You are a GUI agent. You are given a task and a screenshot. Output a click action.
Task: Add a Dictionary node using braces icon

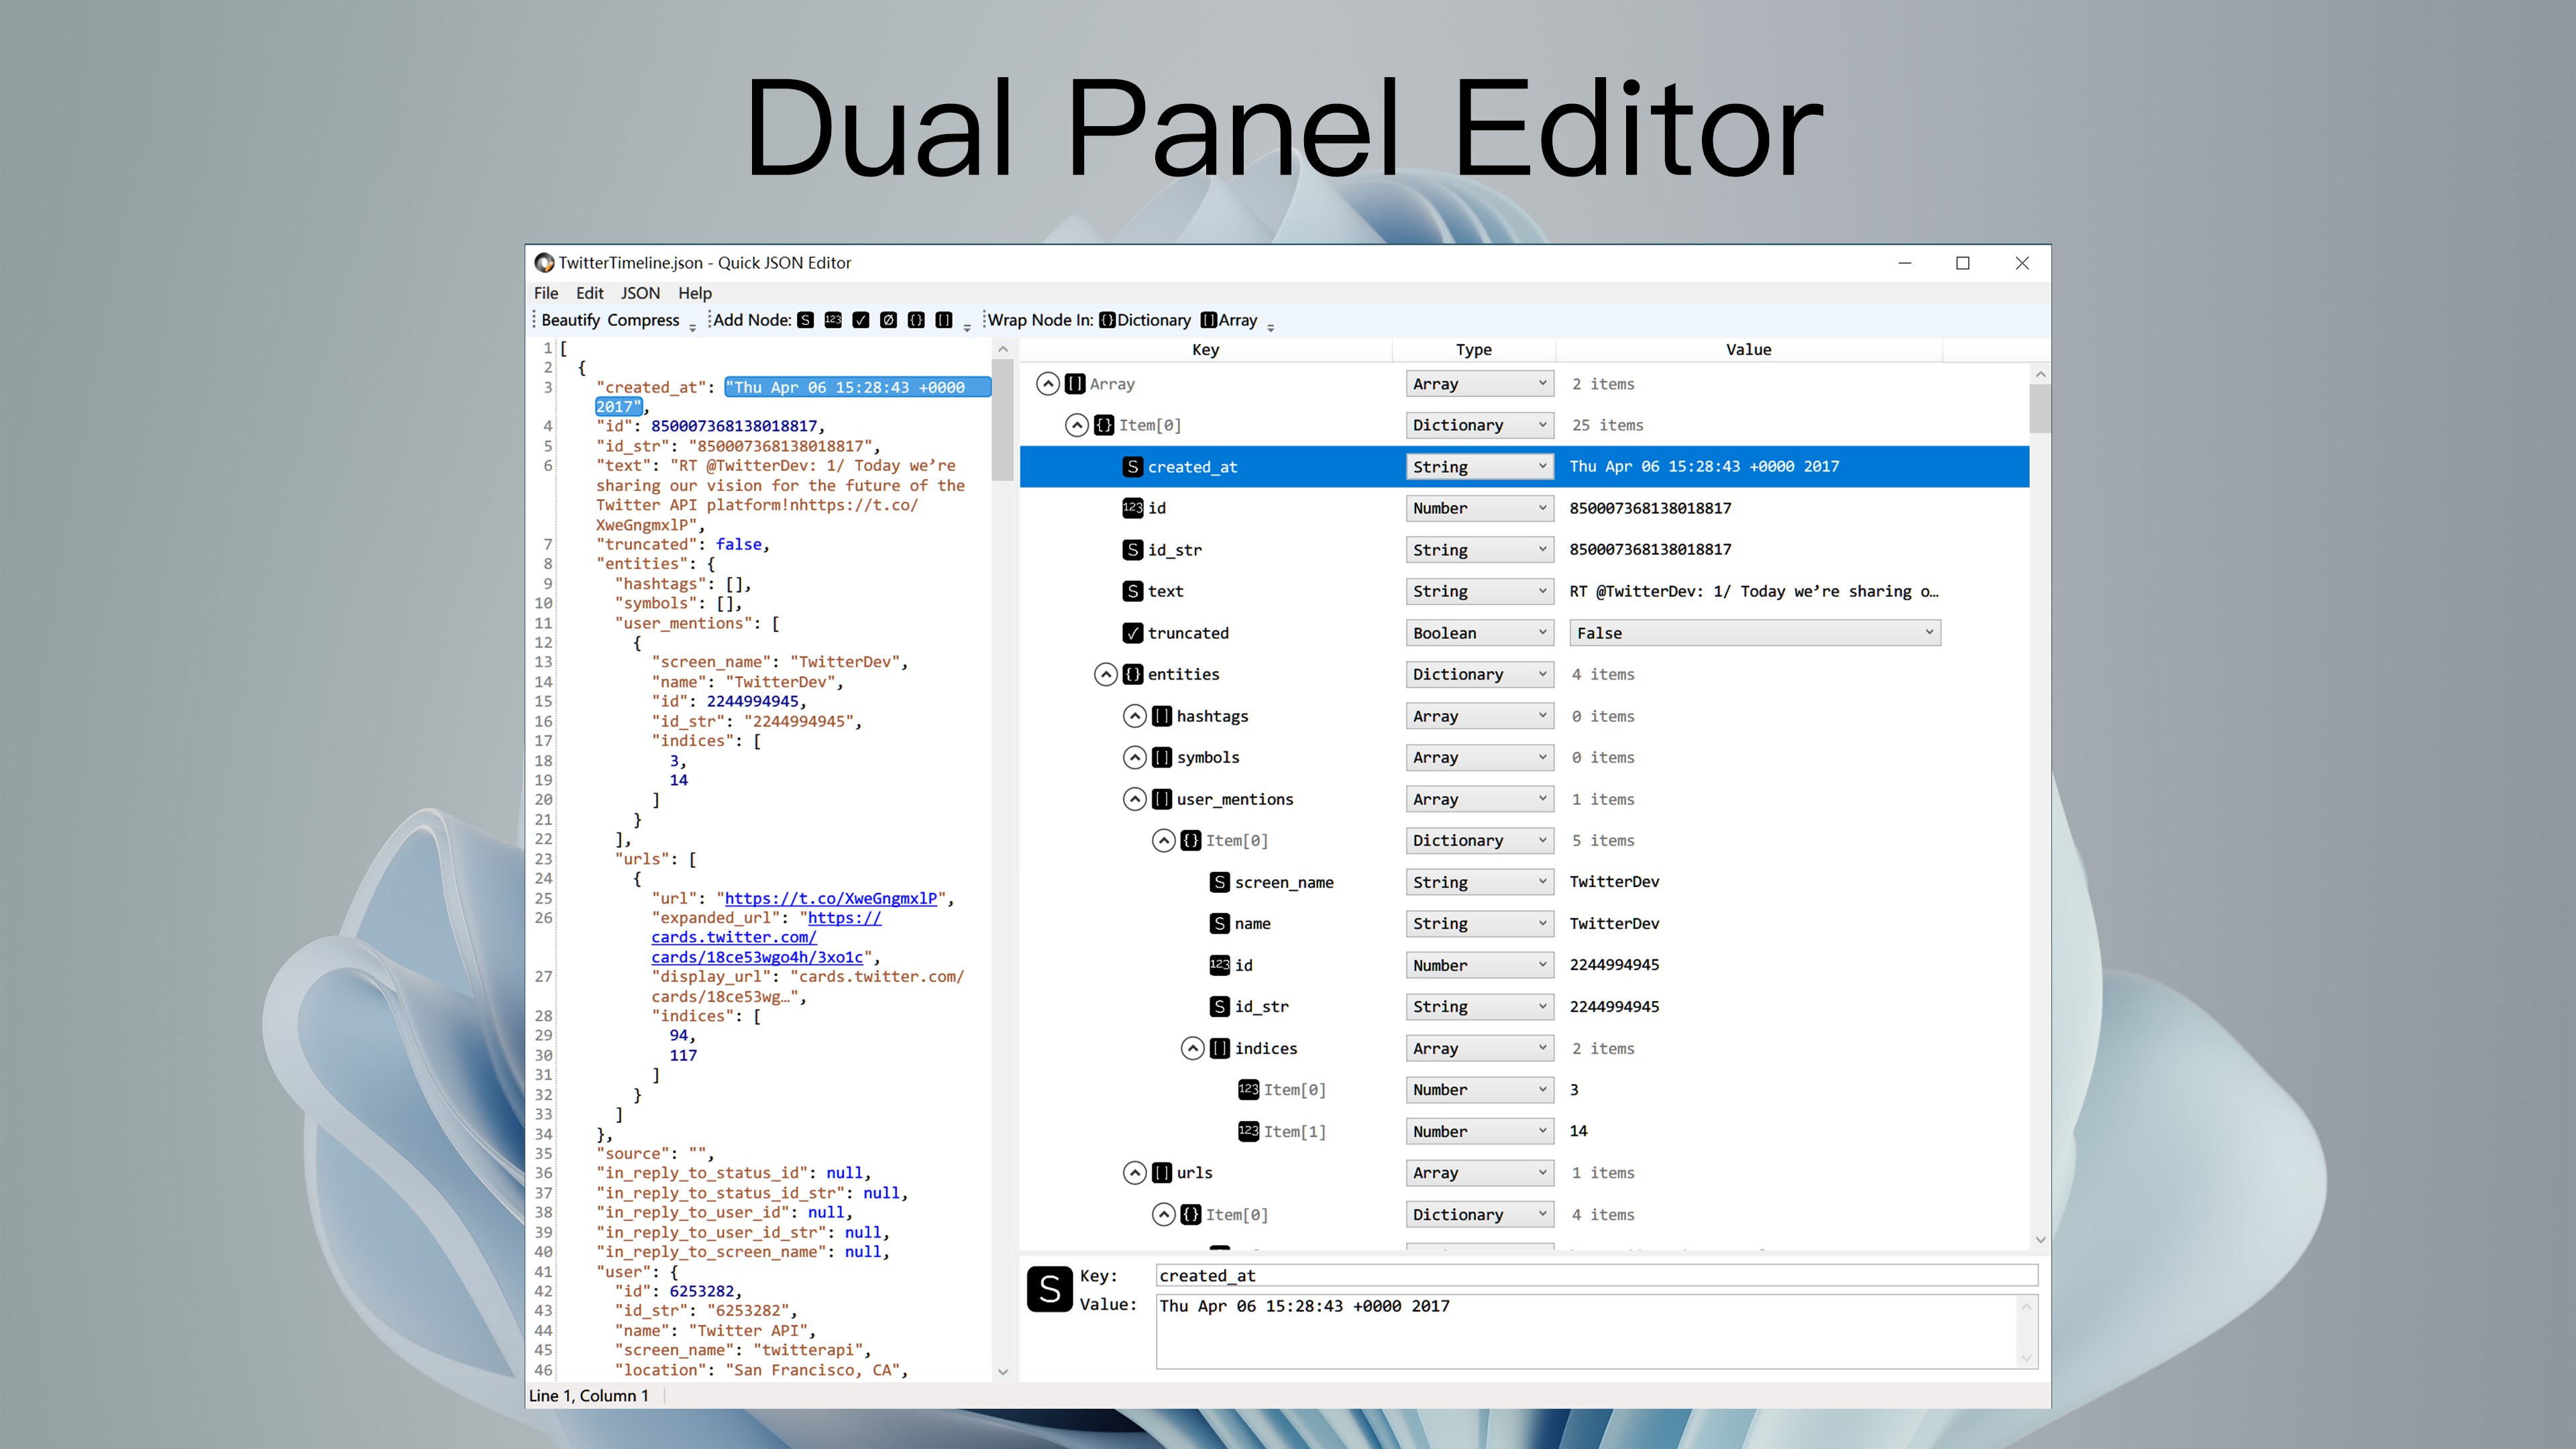[x=916, y=320]
